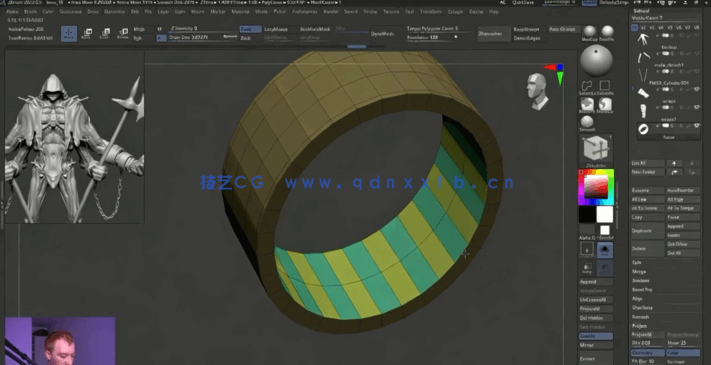Expand the Merge section
This screenshot has height=365, width=711.
point(639,272)
